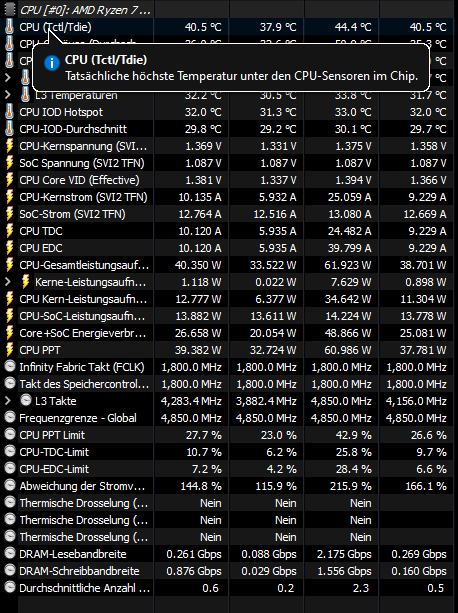Select the CPU (Tctl/Tdie) label
458x613 pixels.
pyautogui.click(x=55, y=27)
